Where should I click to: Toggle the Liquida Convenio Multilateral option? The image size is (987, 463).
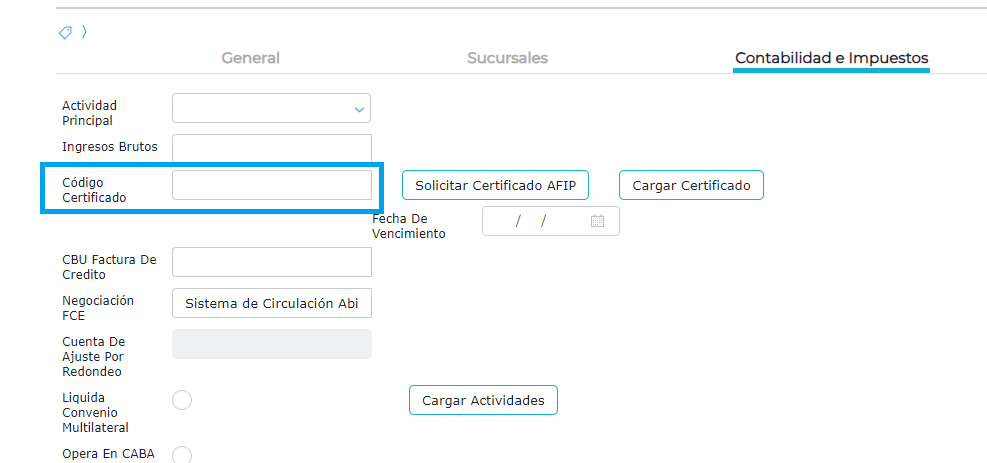coord(182,400)
